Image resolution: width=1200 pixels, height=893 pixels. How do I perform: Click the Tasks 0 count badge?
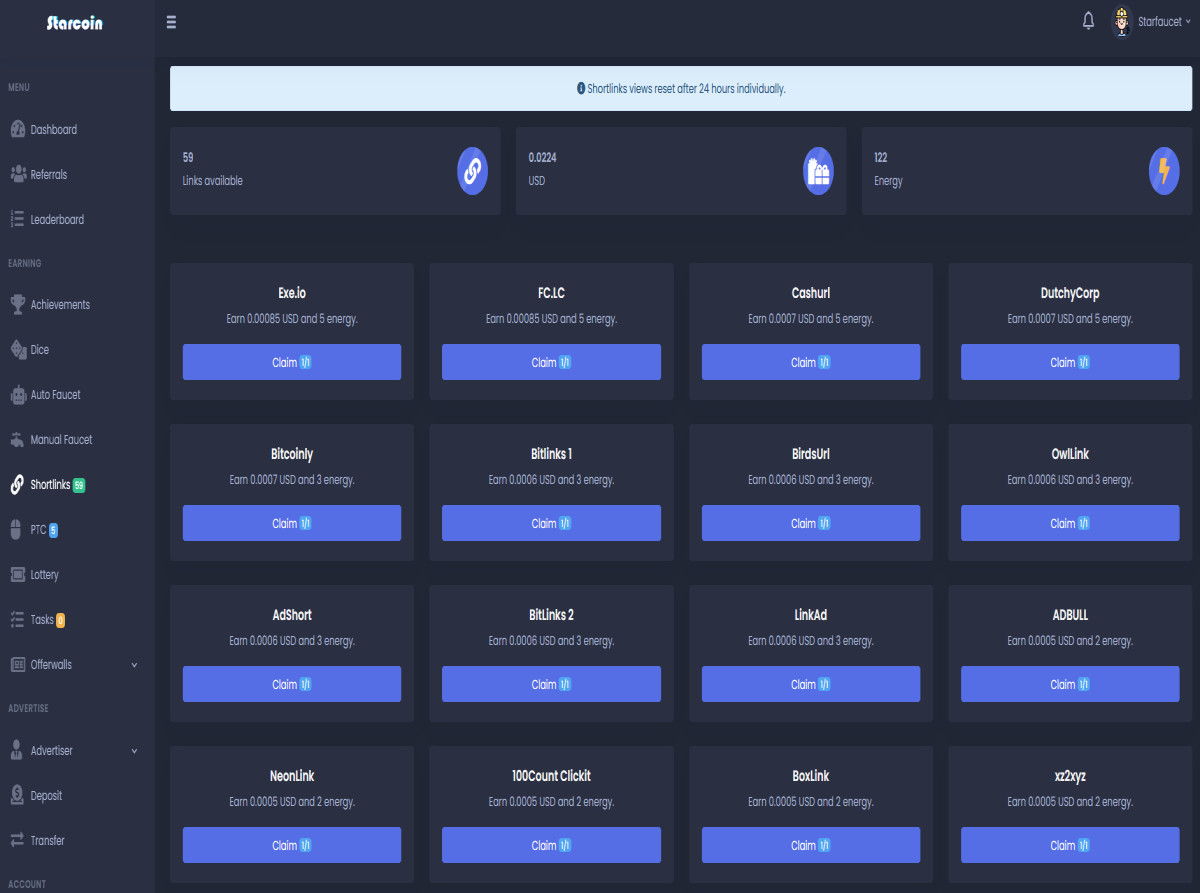pos(60,620)
